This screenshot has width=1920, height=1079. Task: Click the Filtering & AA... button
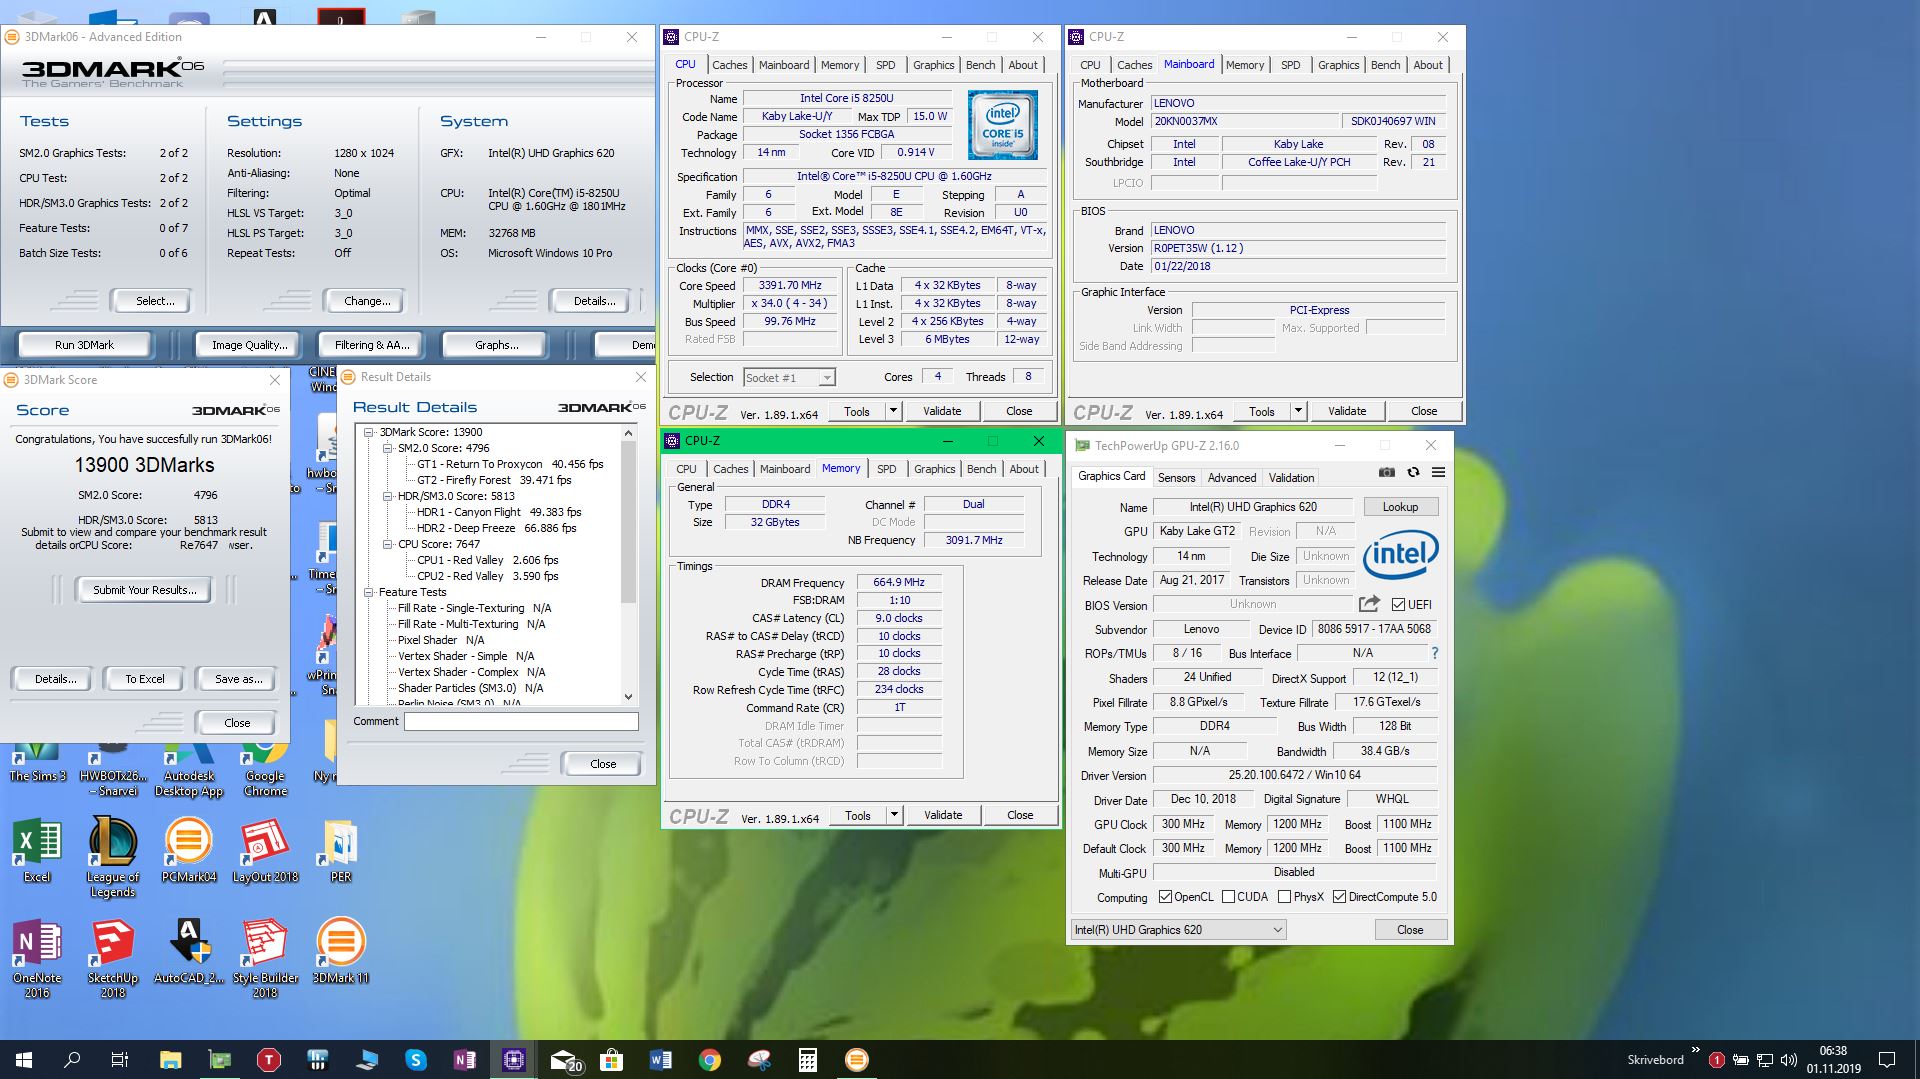pos(371,345)
